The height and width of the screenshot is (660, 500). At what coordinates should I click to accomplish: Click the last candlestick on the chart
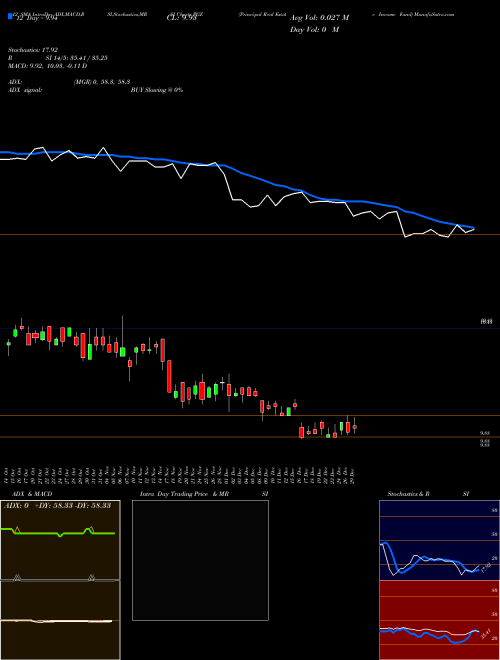point(355,426)
